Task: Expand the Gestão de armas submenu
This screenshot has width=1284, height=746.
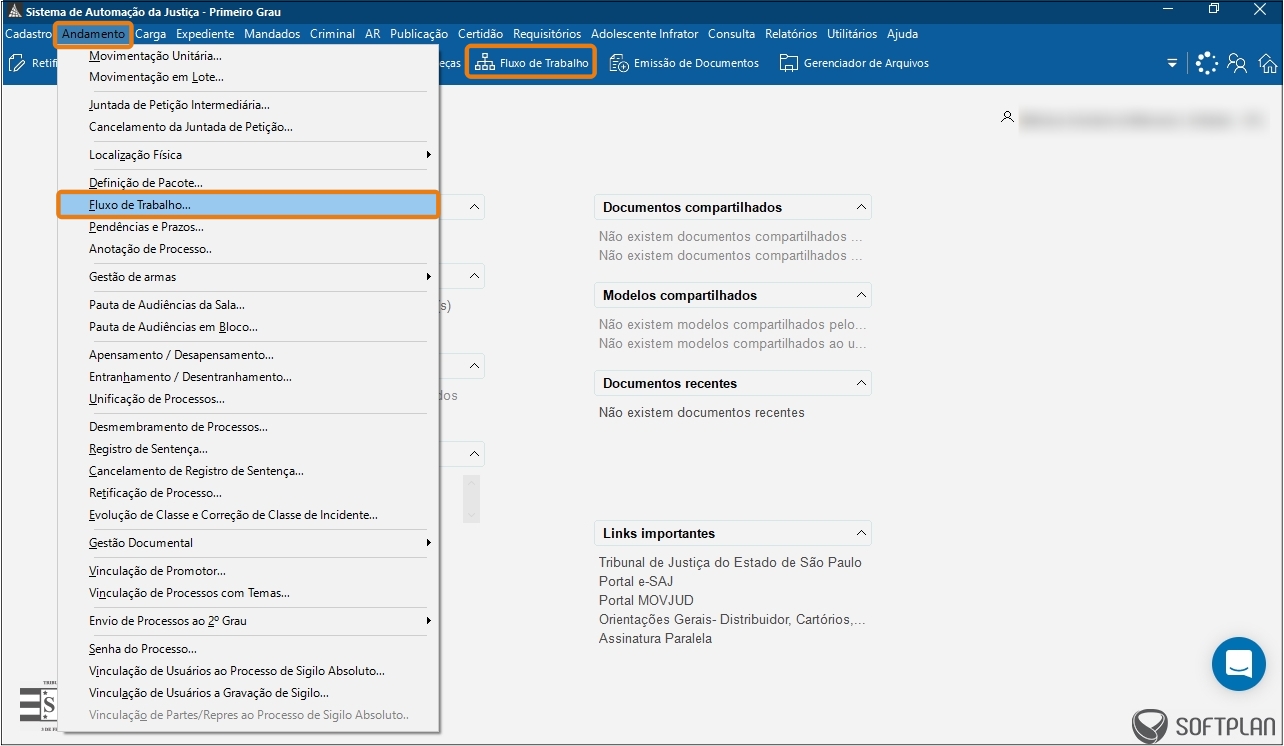Action: click(248, 277)
